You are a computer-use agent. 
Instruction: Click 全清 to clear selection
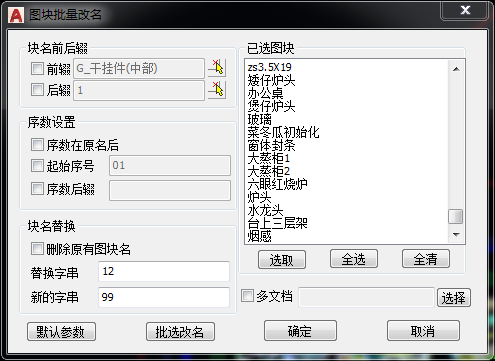pyautogui.click(x=426, y=259)
